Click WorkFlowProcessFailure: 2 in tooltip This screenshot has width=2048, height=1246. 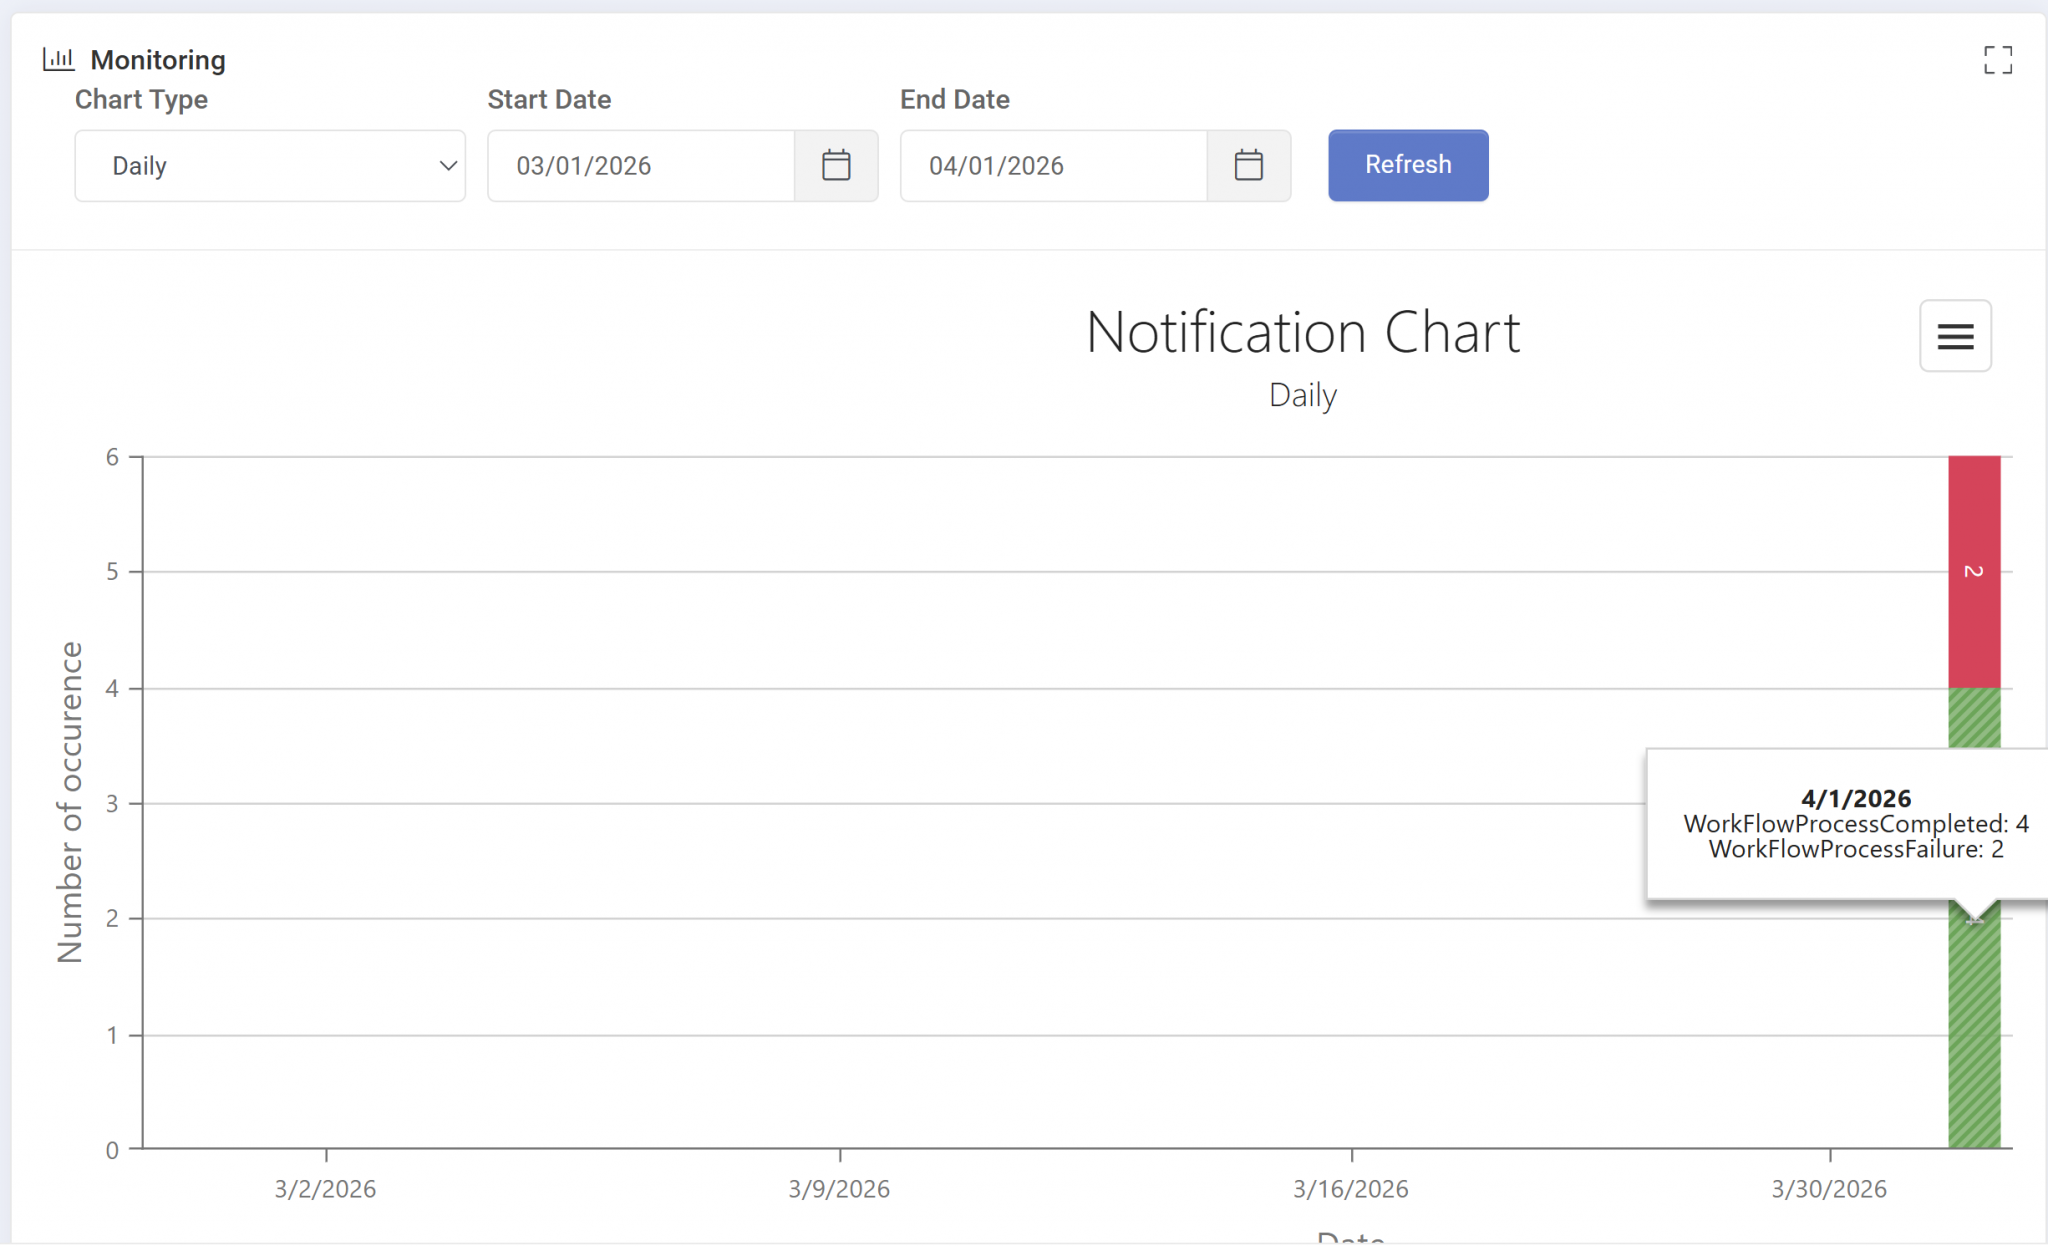[1856, 849]
